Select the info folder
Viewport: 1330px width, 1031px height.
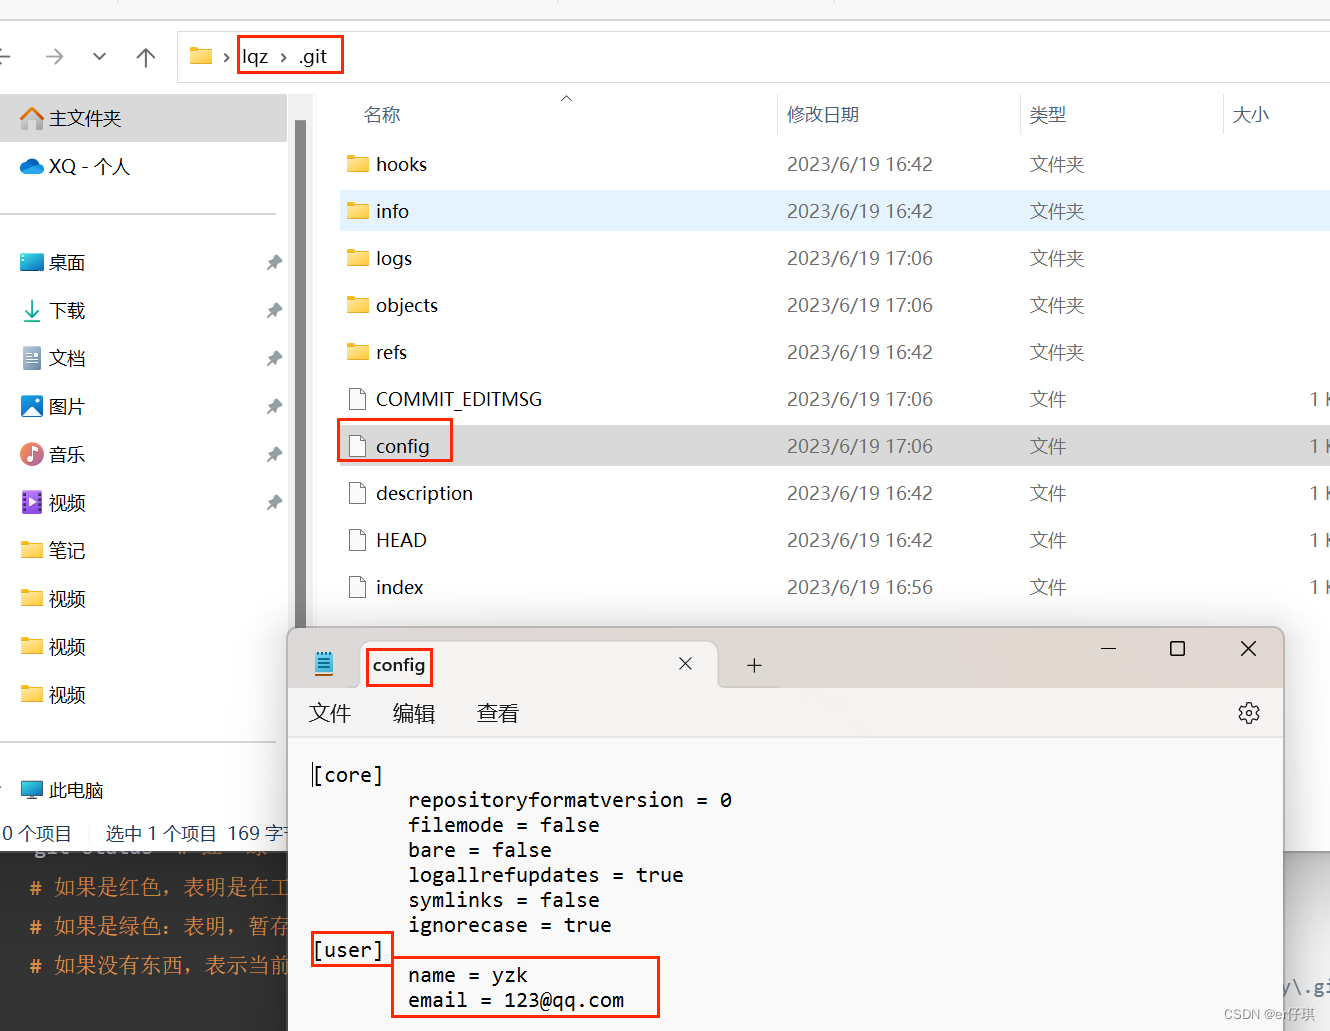(x=835, y=211)
